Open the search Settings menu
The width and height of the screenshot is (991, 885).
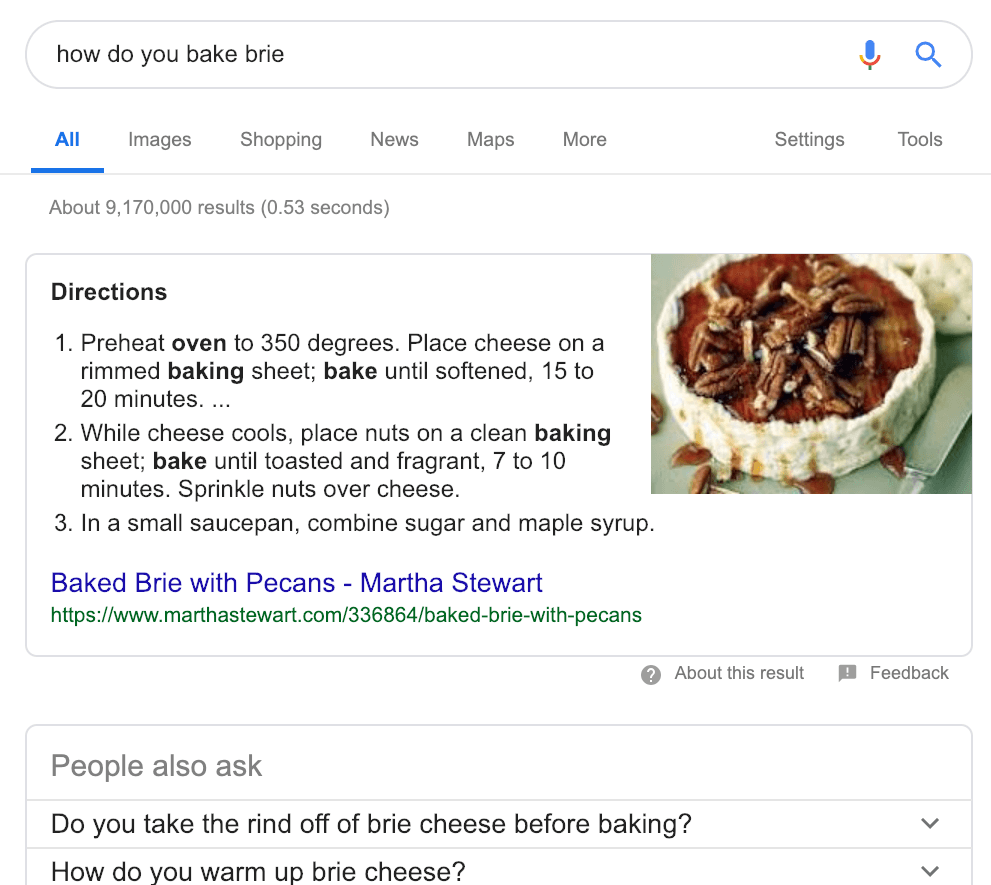click(809, 140)
